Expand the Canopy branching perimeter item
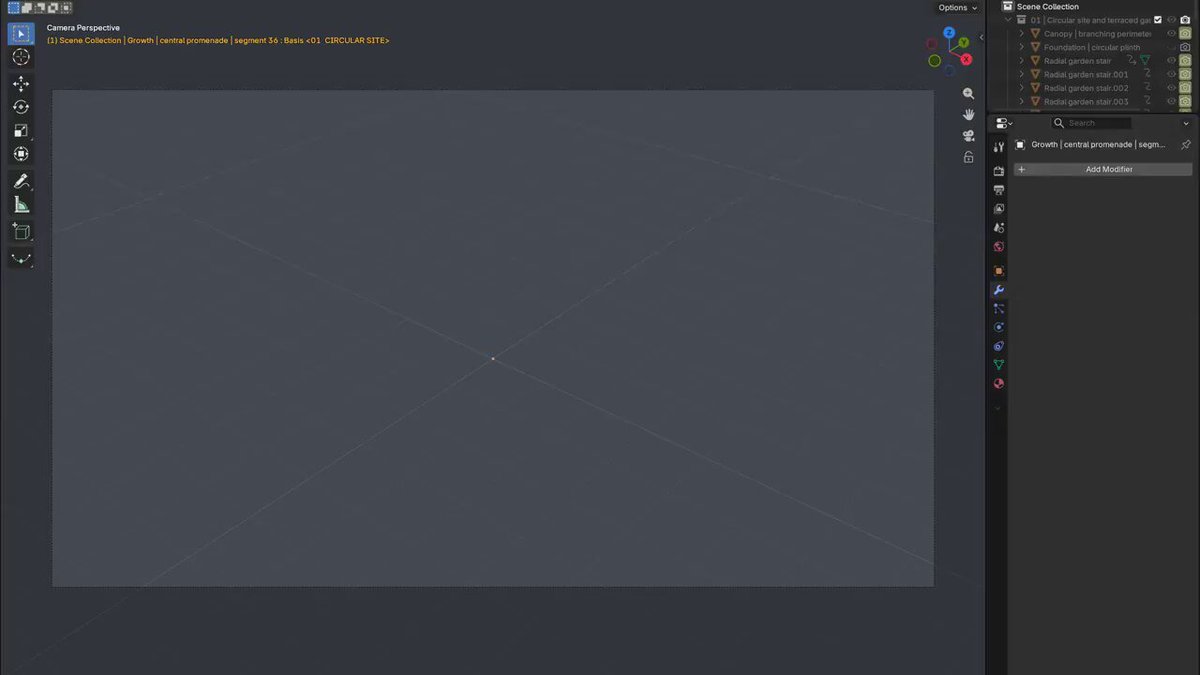The width and height of the screenshot is (1200, 675). tap(1021, 34)
